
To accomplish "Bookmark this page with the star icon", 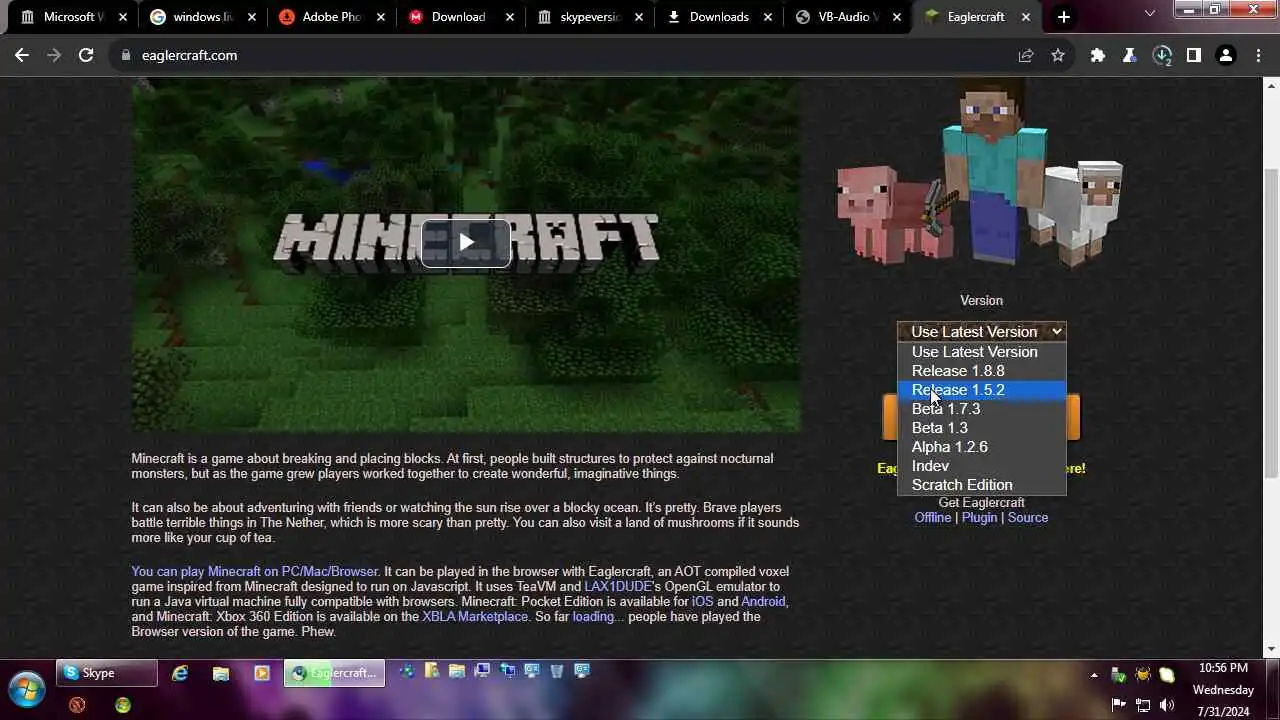I will (1057, 55).
